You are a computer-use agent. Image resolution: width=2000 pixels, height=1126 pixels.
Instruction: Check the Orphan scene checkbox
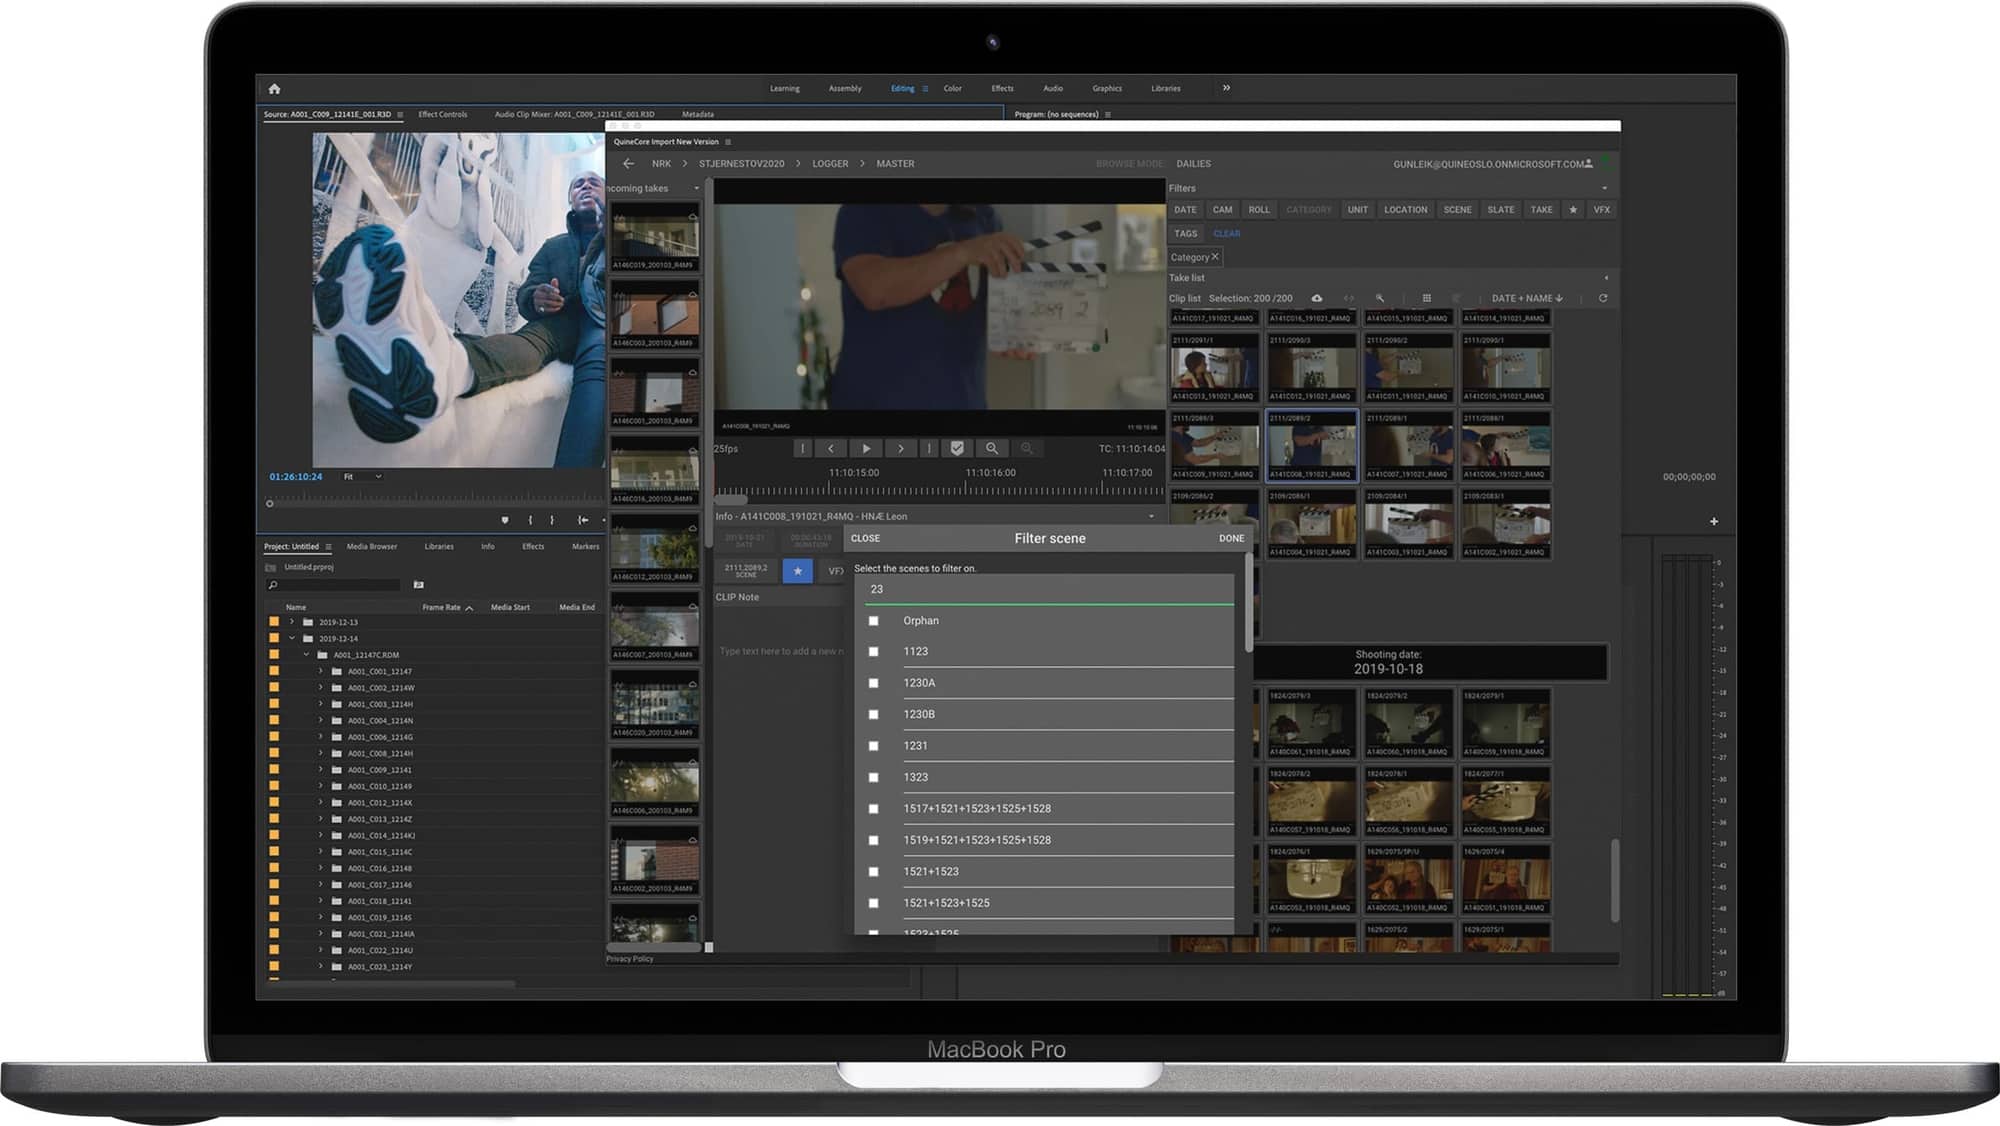[874, 621]
